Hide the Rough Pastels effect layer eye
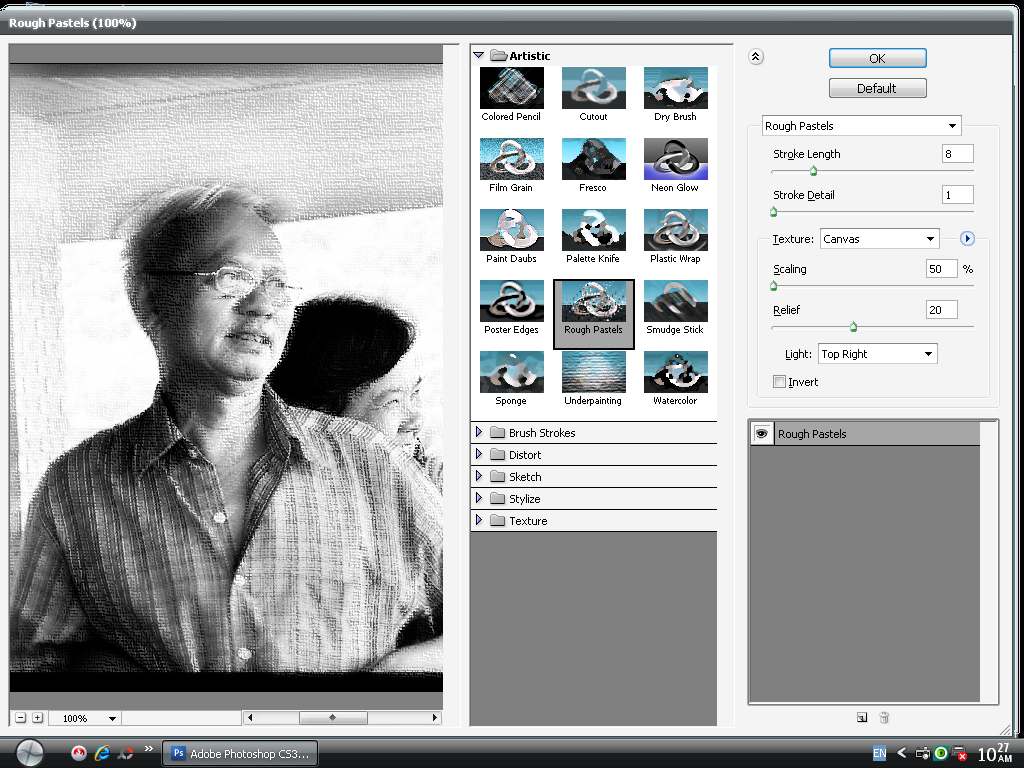 click(x=762, y=433)
